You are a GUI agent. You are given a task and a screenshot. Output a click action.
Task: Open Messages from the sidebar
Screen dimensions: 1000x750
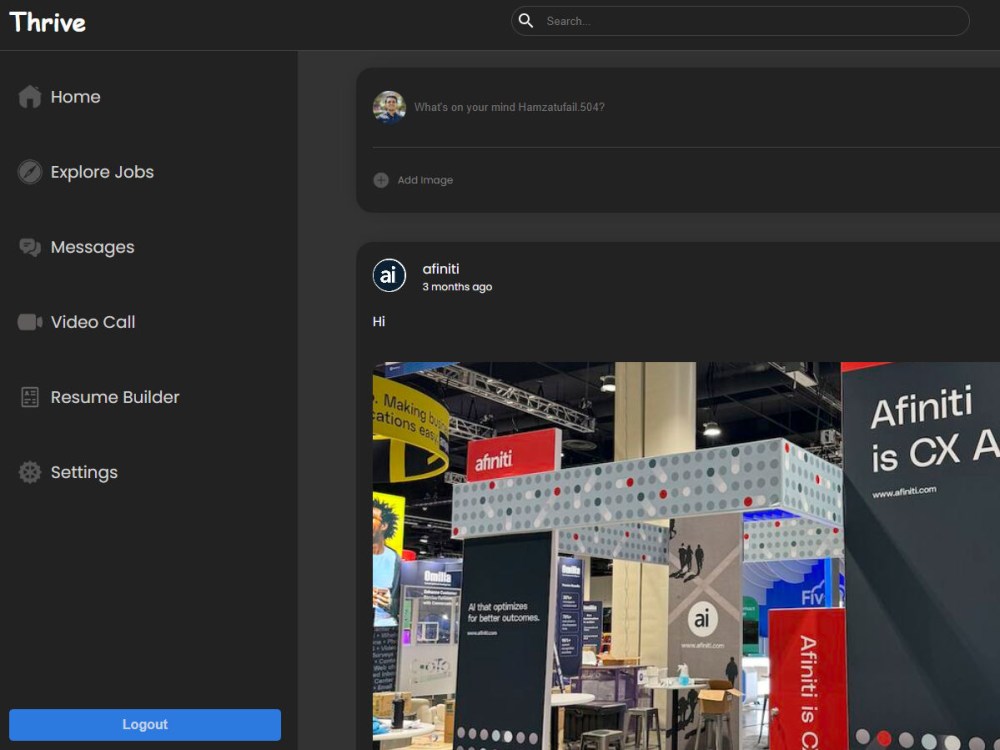pyautogui.click(x=92, y=247)
